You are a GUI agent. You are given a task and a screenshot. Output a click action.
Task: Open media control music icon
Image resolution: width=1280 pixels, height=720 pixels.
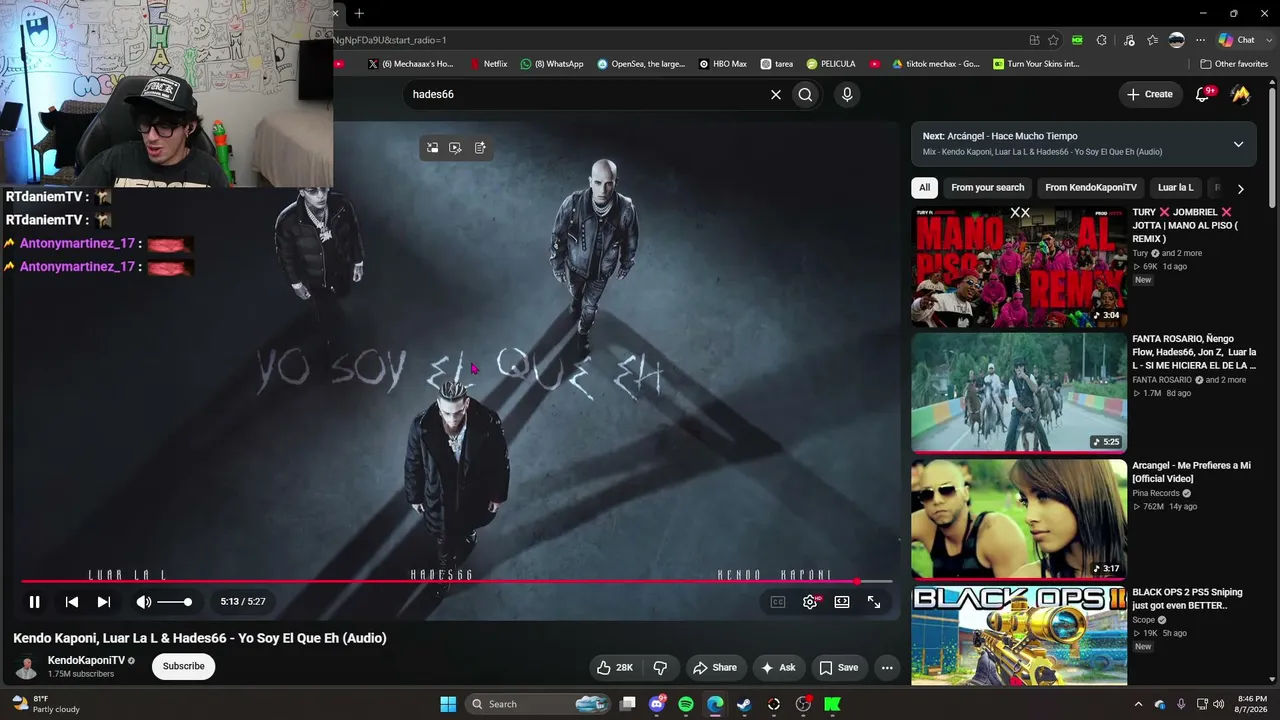pos(1130,40)
